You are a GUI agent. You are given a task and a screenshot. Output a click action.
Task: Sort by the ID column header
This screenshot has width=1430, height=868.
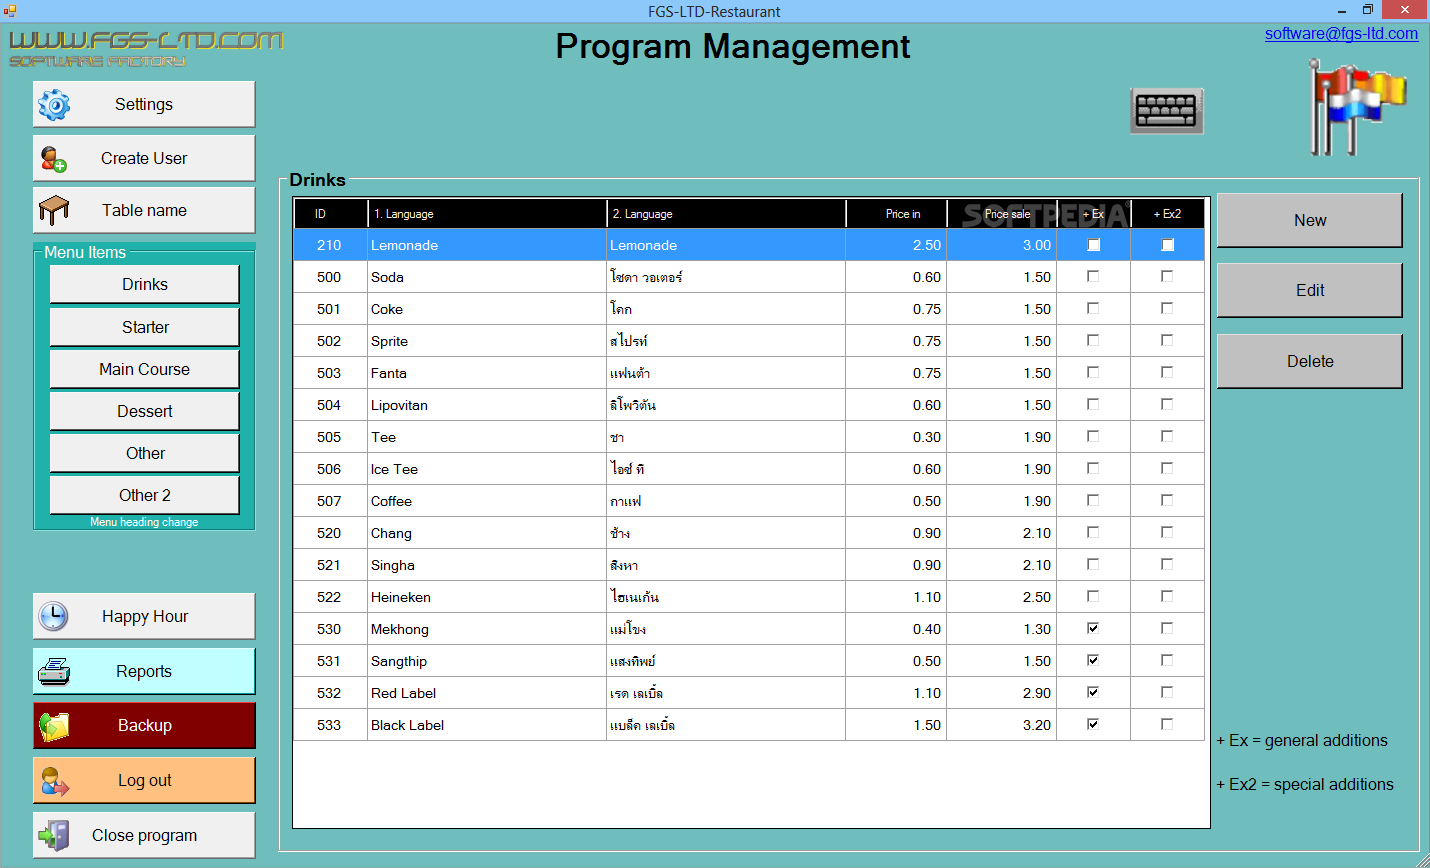coord(331,214)
